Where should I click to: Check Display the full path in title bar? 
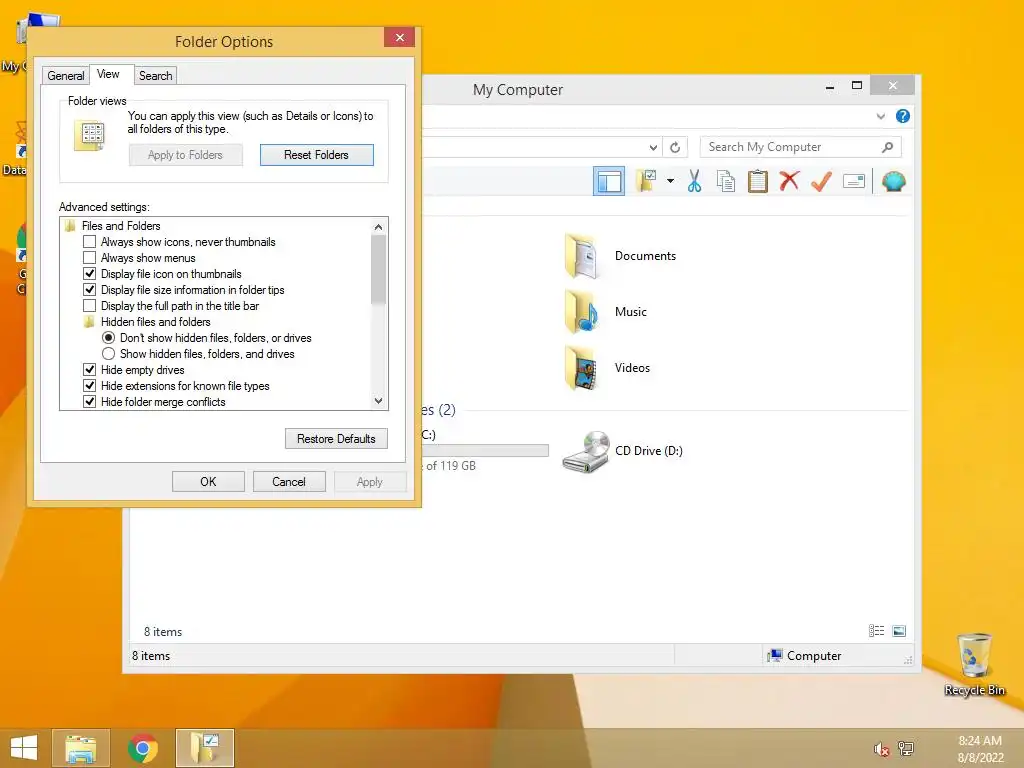89,306
